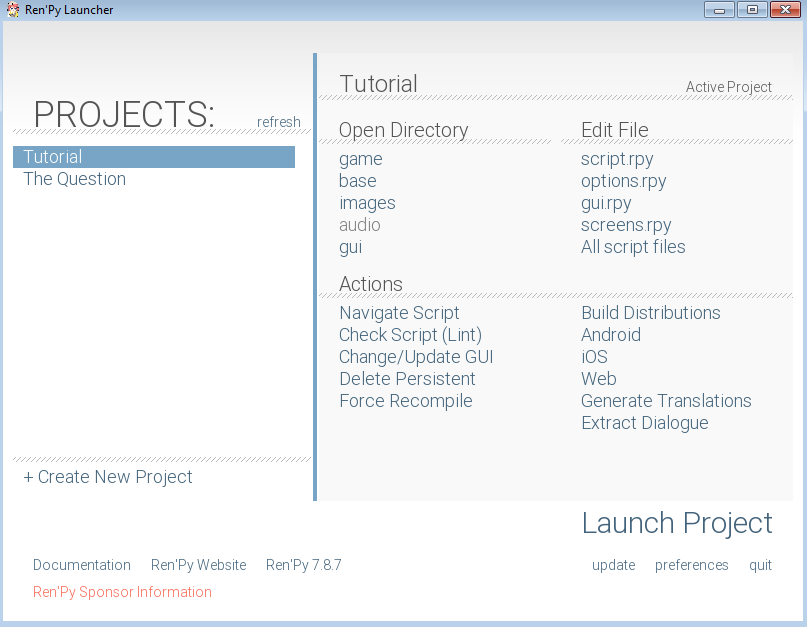Select the Tutorial project in the list
The image size is (807, 627).
(154, 157)
